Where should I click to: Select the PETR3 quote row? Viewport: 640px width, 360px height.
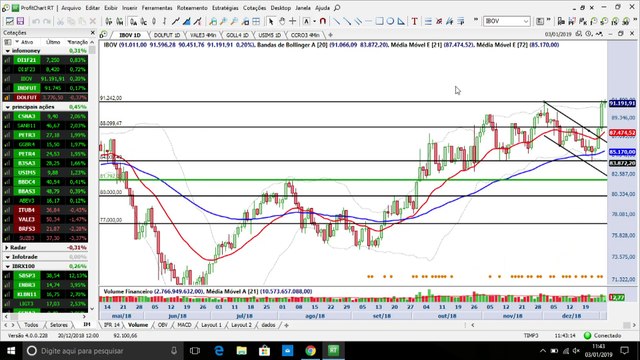(x=45, y=135)
